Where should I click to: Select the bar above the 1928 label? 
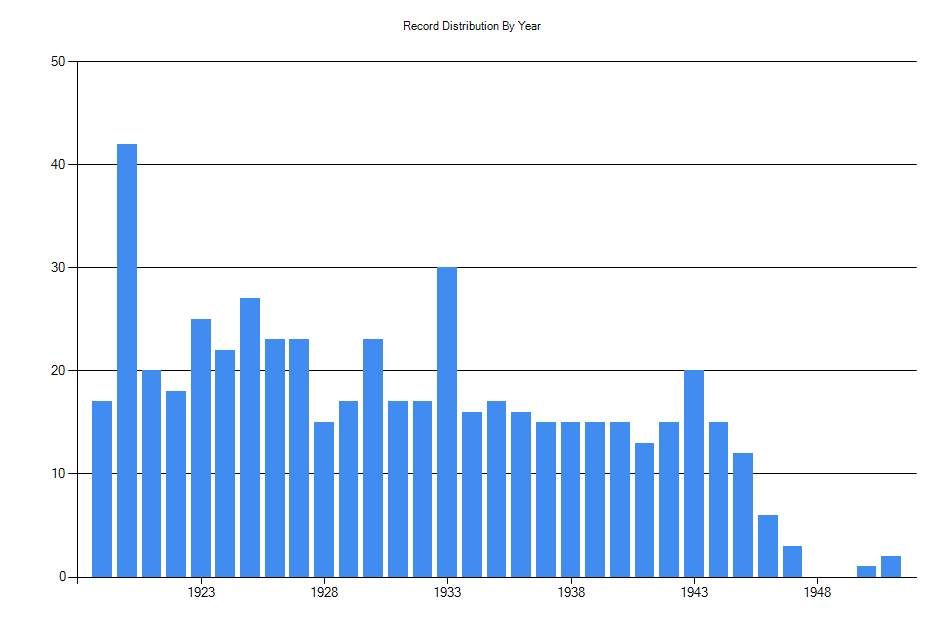(x=324, y=499)
